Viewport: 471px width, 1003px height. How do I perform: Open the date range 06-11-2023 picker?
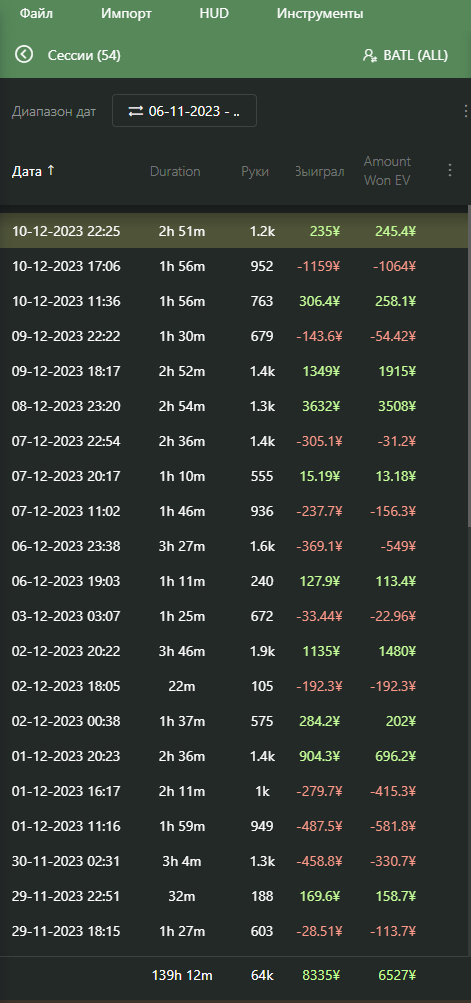click(184, 111)
